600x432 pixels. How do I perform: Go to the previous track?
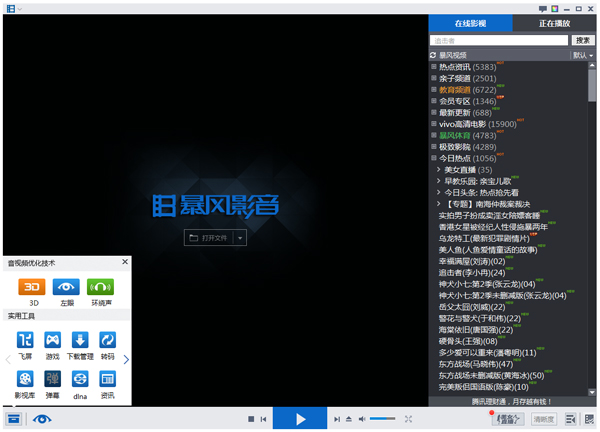(x=263, y=419)
